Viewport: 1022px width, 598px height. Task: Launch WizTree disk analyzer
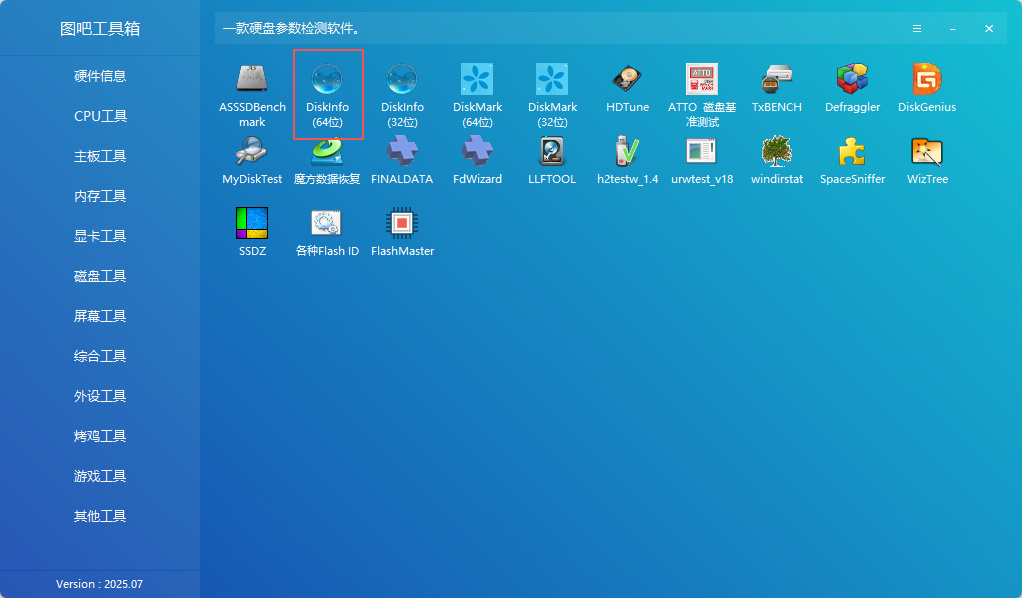point(927,160)
